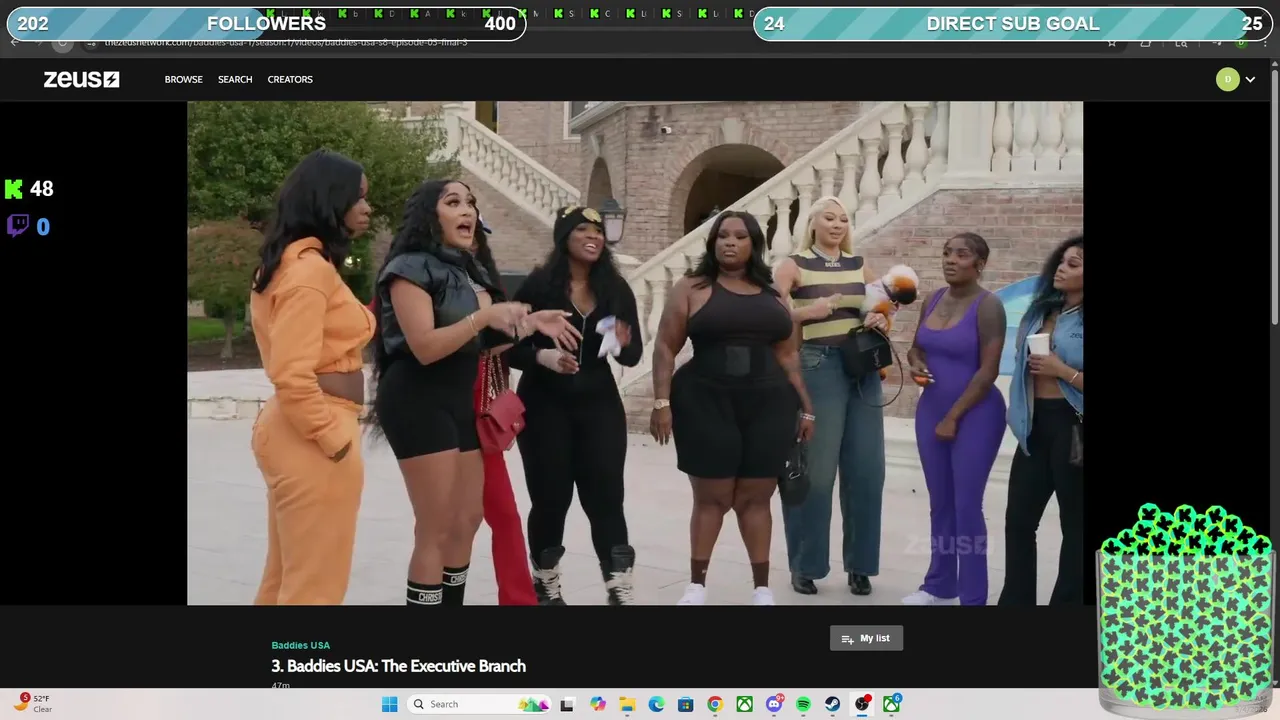The height and width of the screenshot is (720, 1280).
Task: Bookmark the page with the star icon
Action: point(1111,42)
